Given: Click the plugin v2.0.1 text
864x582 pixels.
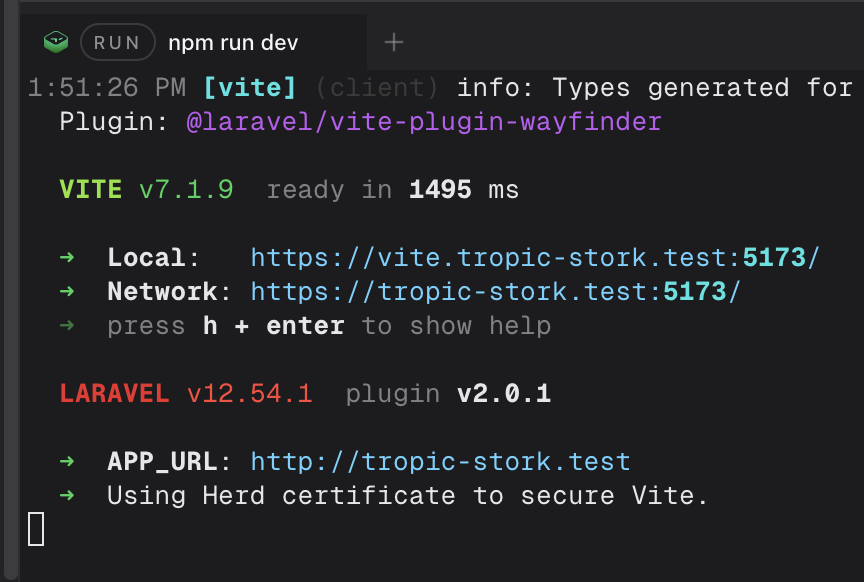Looking at the screenshot, I should pos(448,394).
